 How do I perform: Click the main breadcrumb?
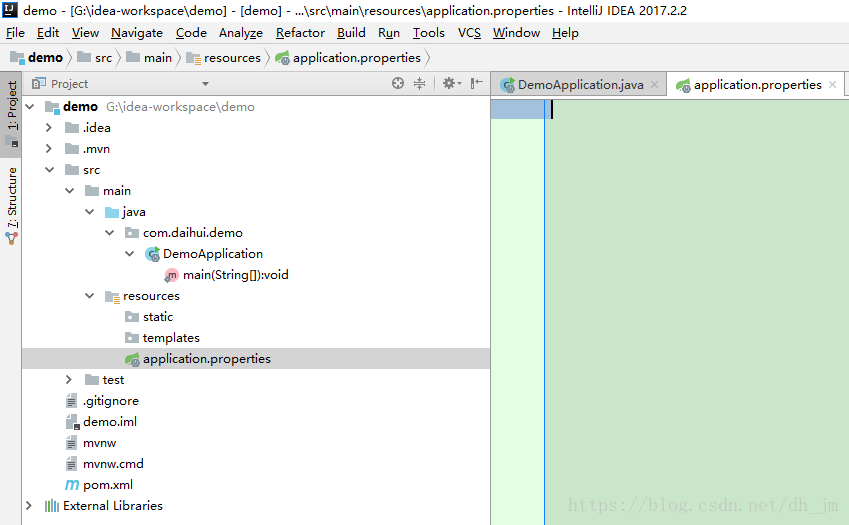pos(149,57)
